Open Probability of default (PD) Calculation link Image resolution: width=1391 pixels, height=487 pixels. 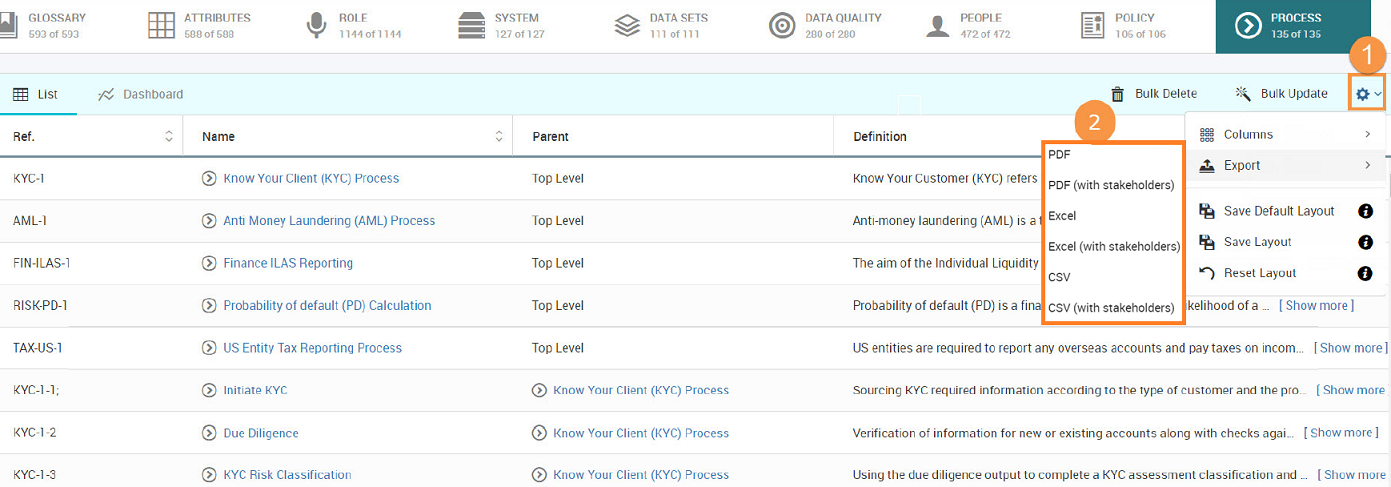[x=327, y=305]
